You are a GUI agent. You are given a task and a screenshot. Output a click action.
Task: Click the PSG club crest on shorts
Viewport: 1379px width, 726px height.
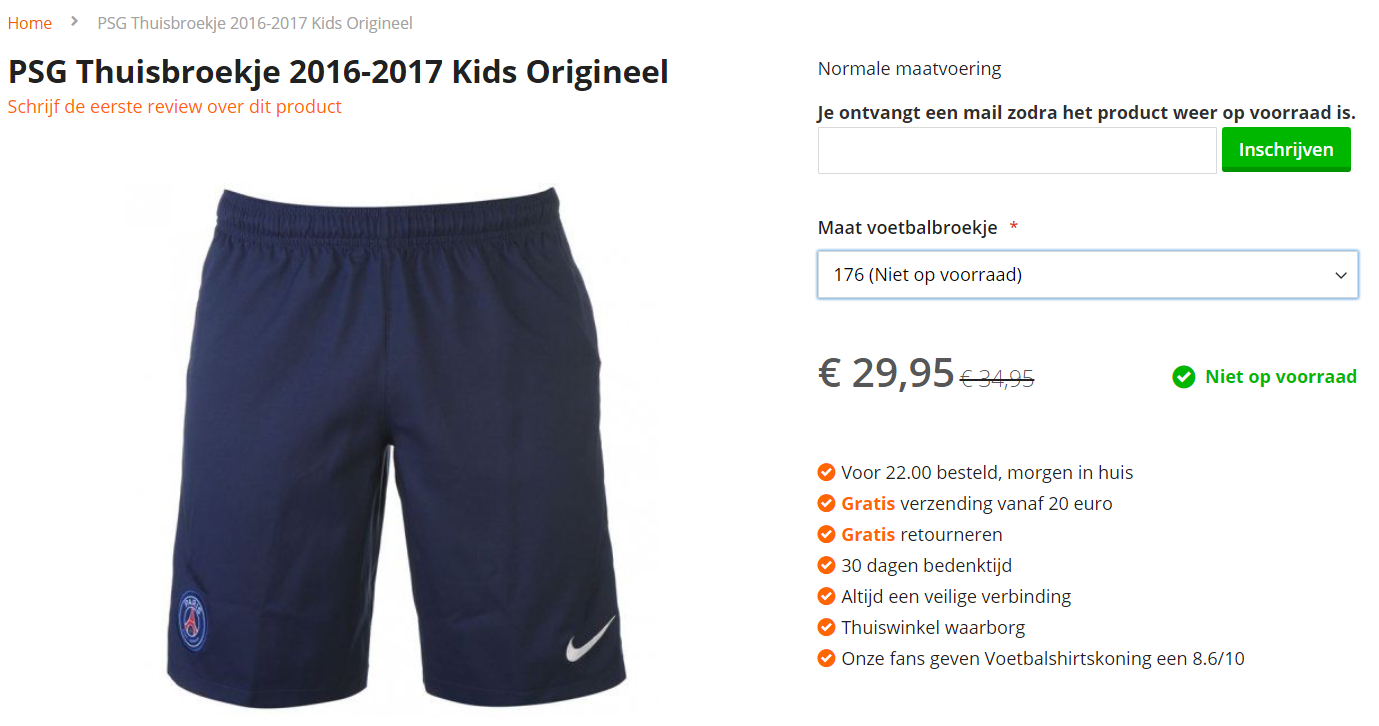(192, 621)
